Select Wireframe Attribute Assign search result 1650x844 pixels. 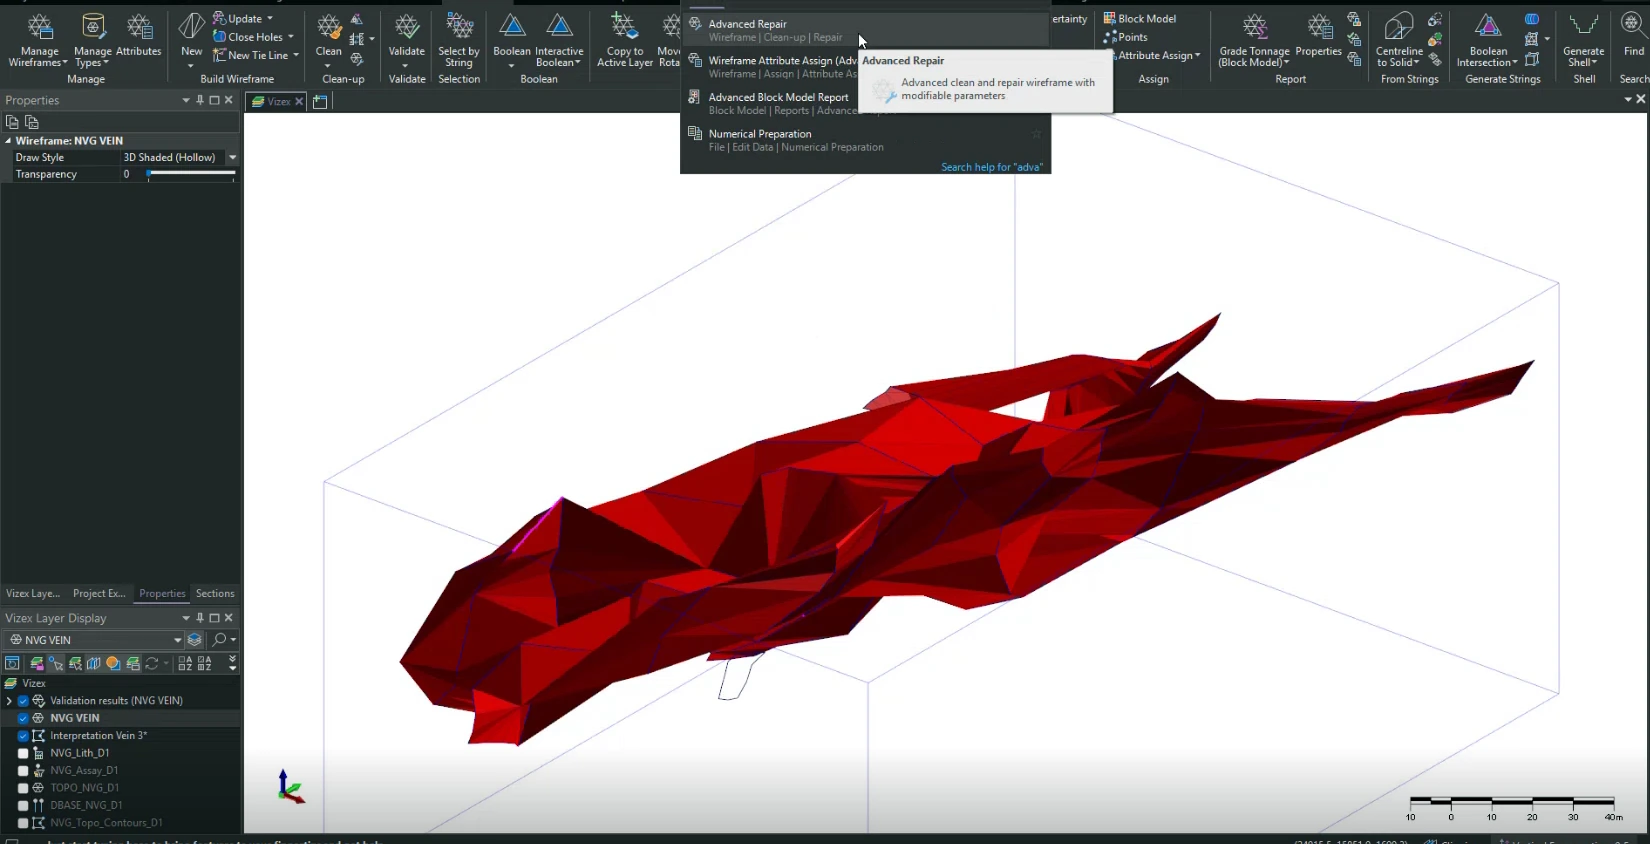pyautogui.click(x=771, y=67)
